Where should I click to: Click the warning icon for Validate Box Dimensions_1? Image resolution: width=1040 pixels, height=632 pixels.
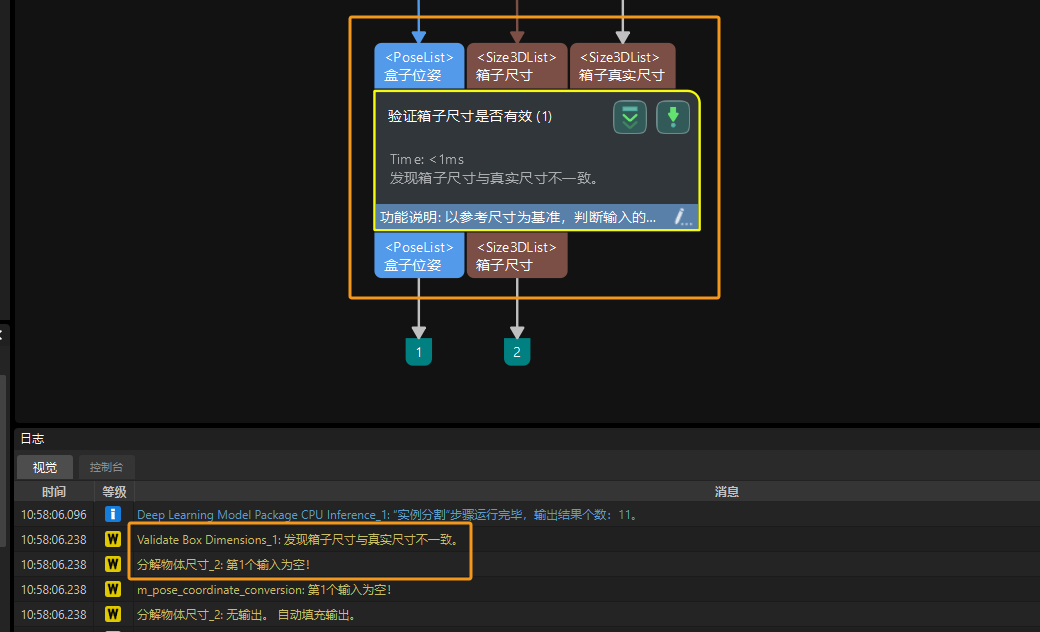pos(113,539)
